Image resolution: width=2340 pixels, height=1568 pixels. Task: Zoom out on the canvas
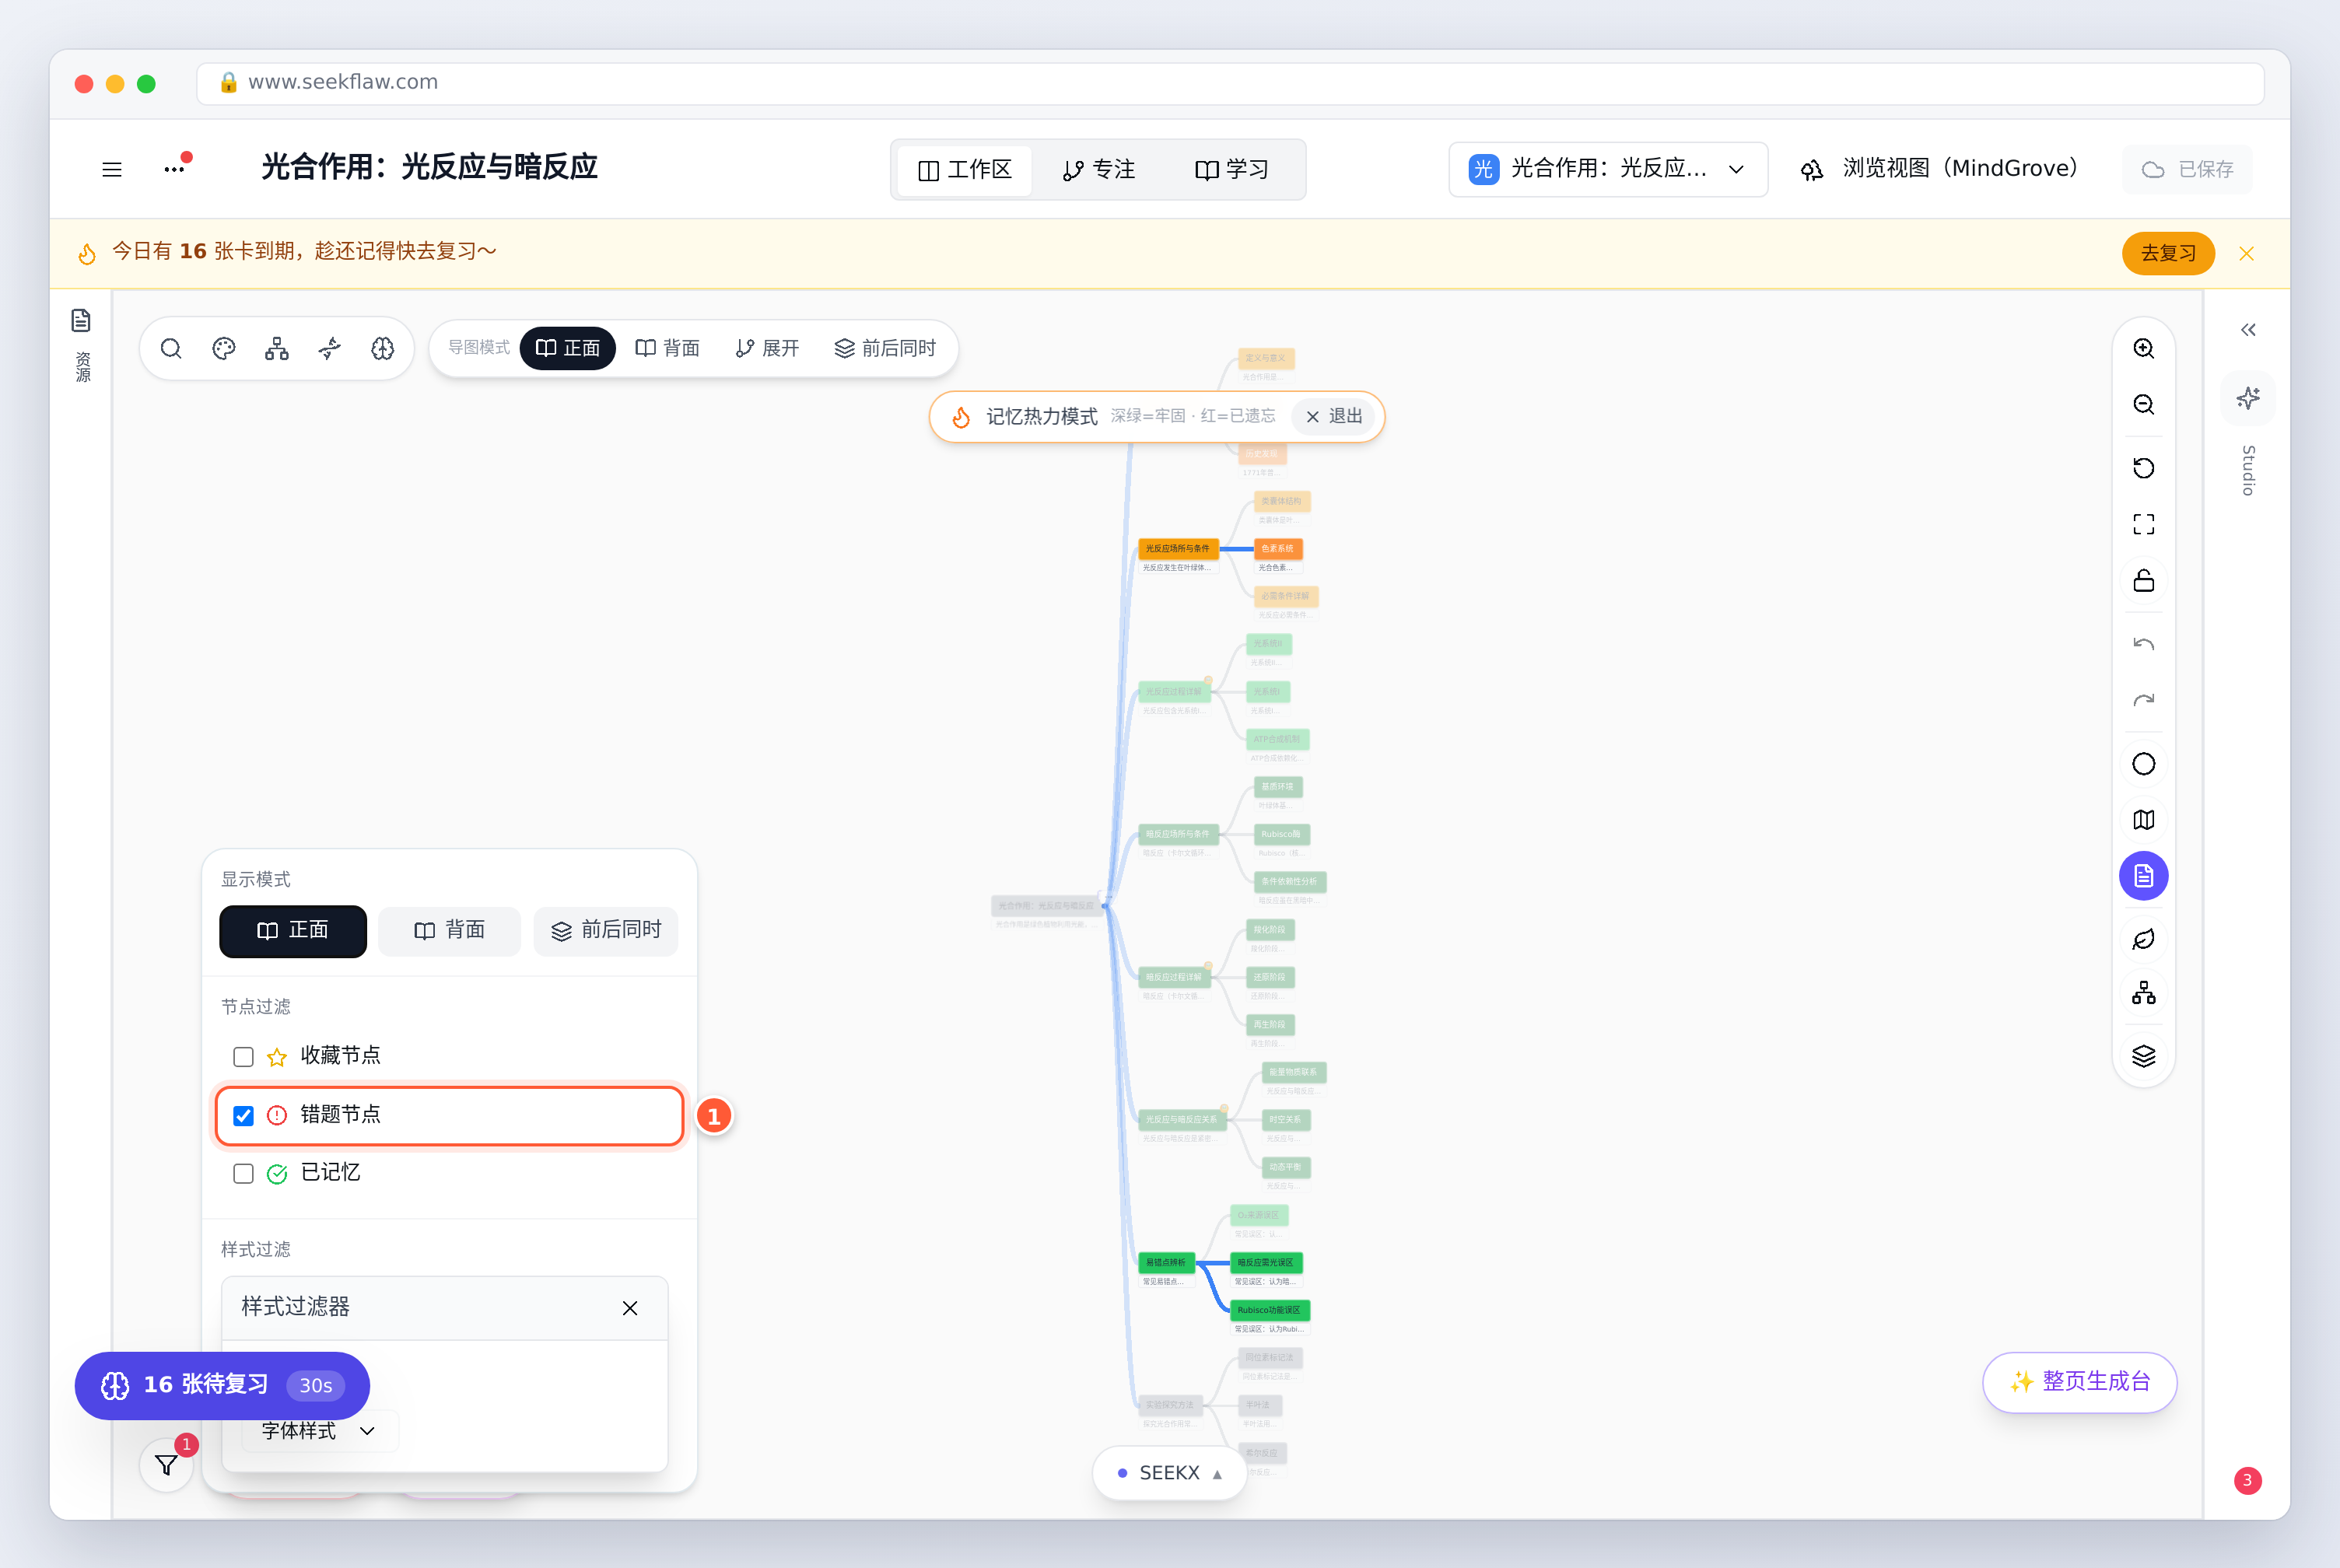[x=2143, y=404]
